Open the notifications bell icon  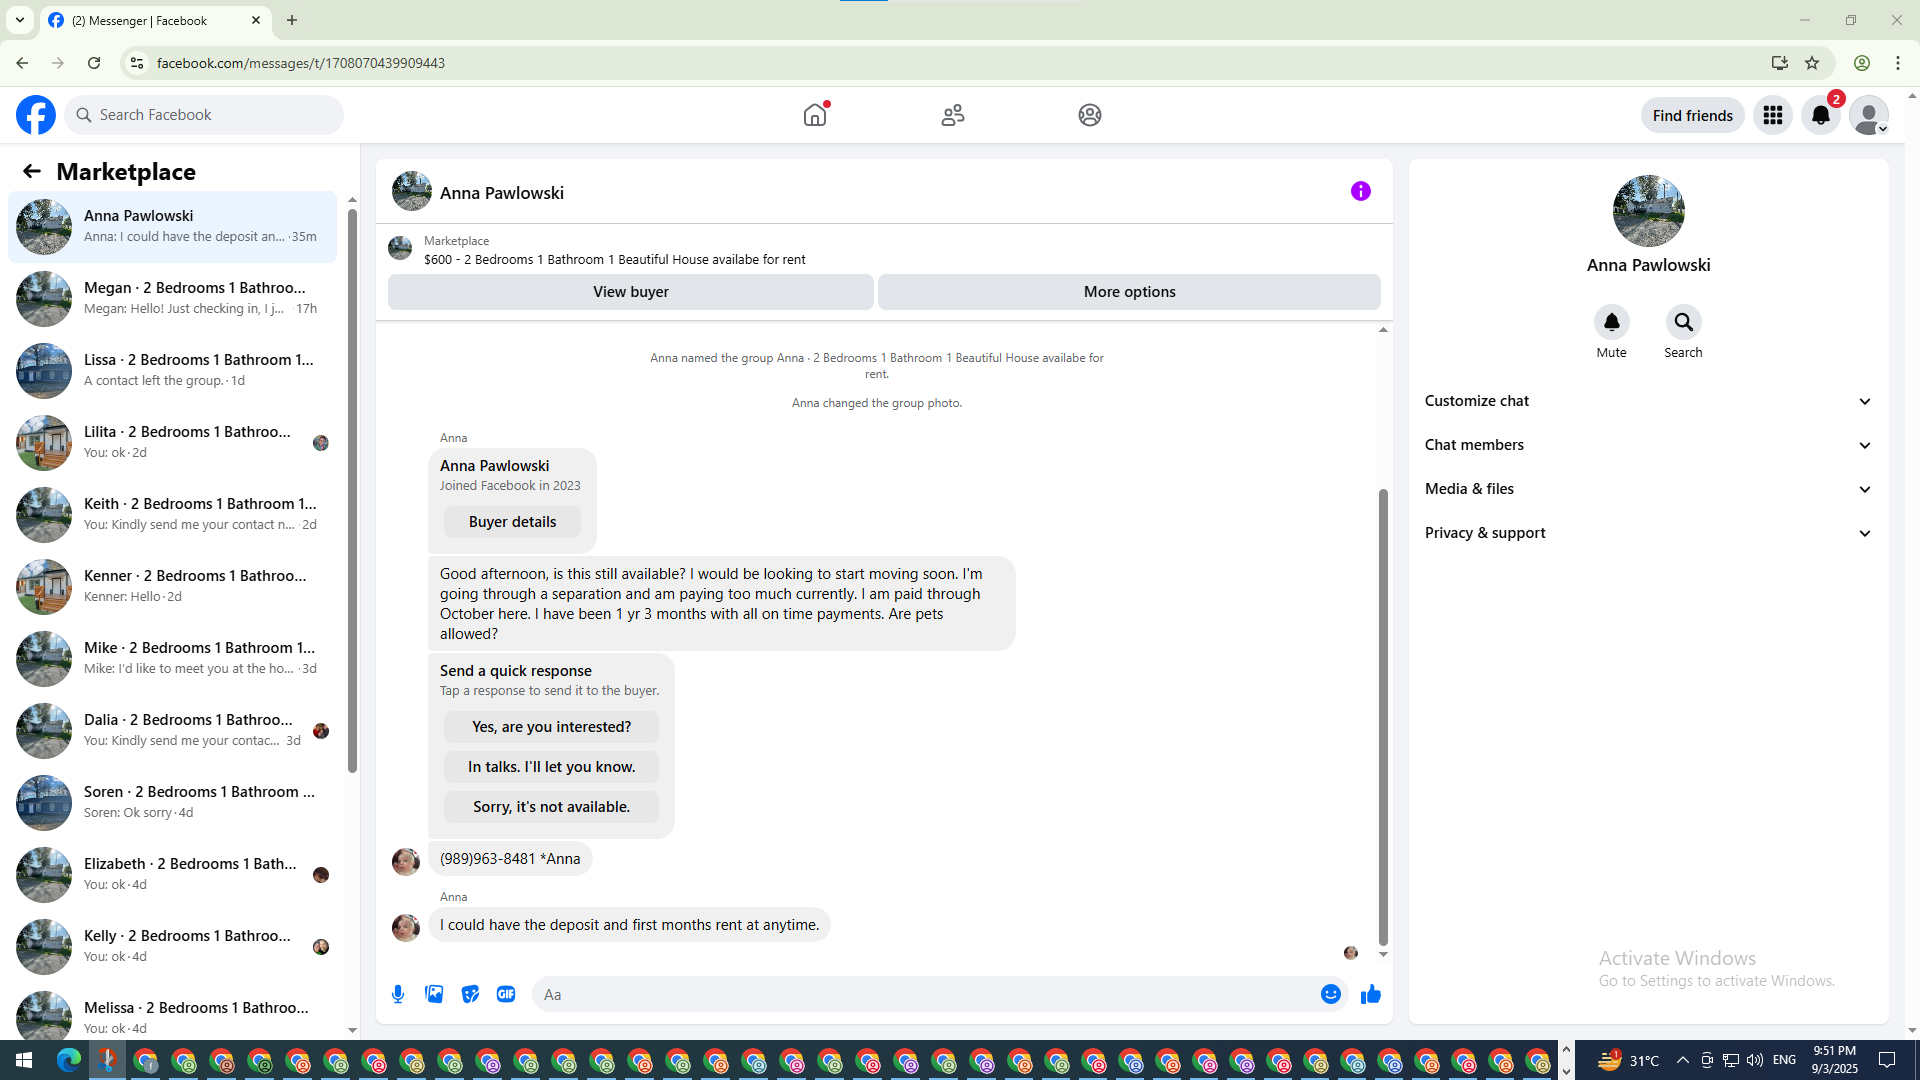pyautogui.click(x=1821, y=115)
